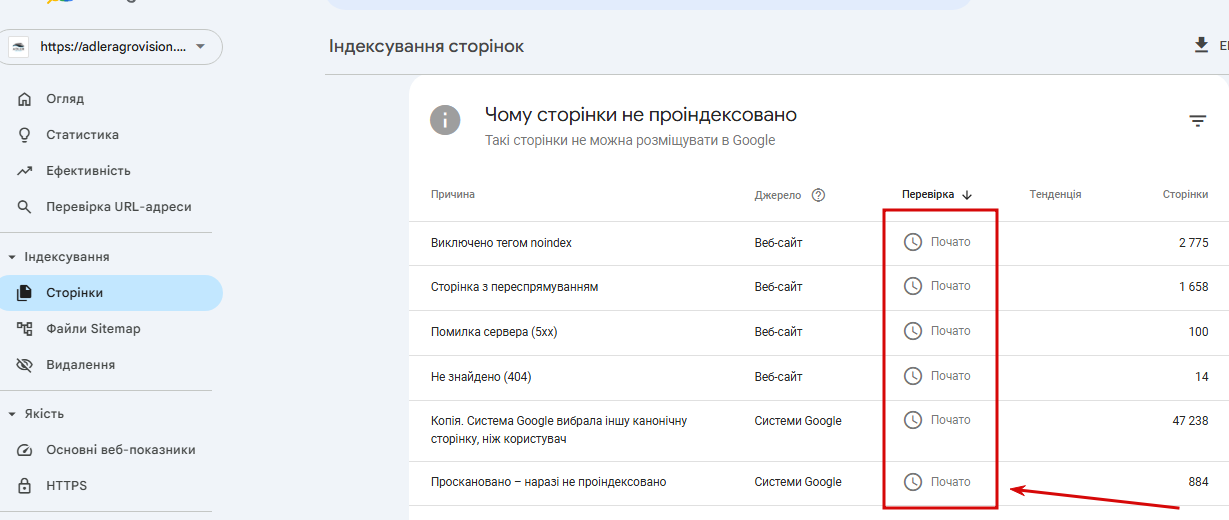Screen dimensions: 1229x520
Task: Click the help icon beside Джерело
Action: pyautogui.click(x=818, y=195)
